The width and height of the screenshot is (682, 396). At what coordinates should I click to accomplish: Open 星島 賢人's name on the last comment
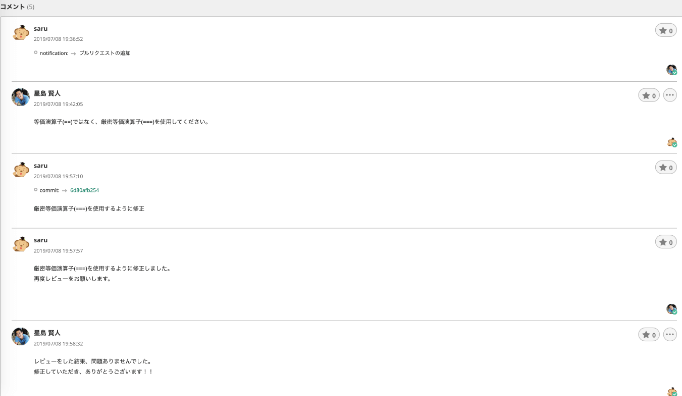click(47, 333)
